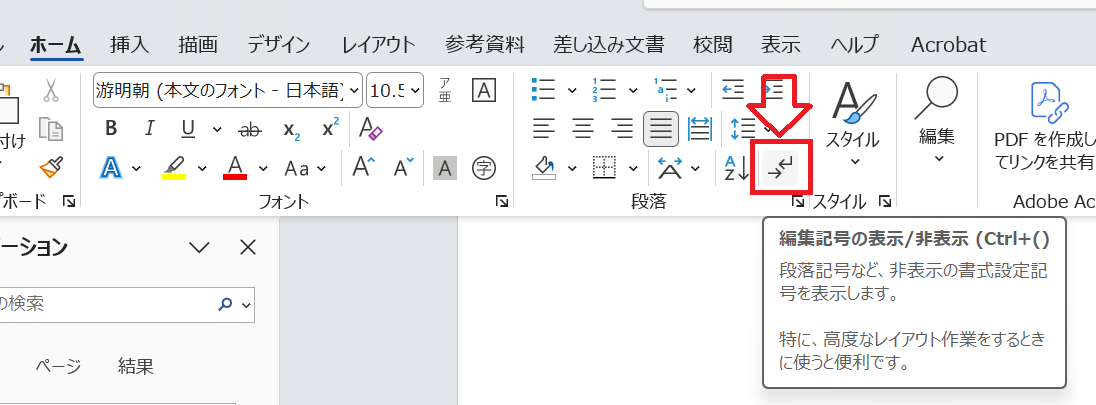Collapse navigation pane options chevron
1096x405 pixels.
point(199,247)
